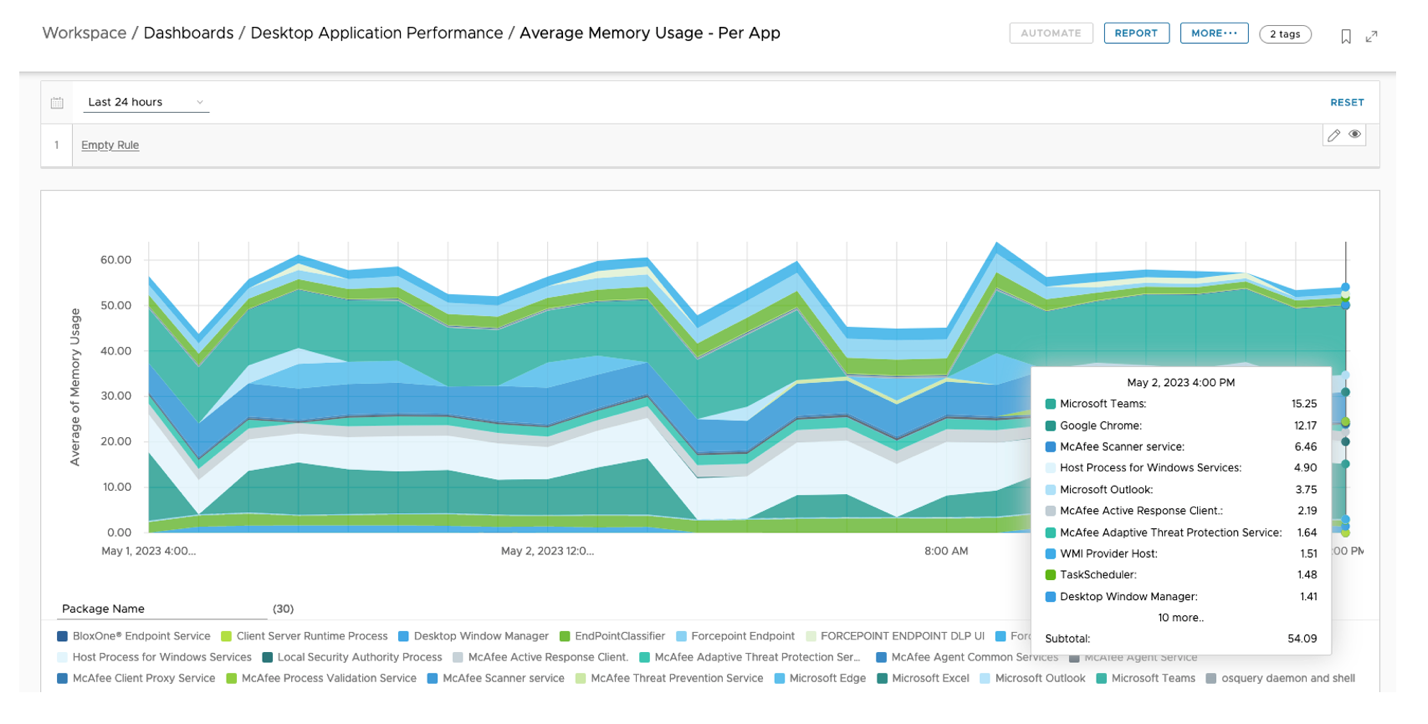Viewport: 1428px width, 724px height.
Task: Open the MORE actions menu
Action: pos(1214,33)
